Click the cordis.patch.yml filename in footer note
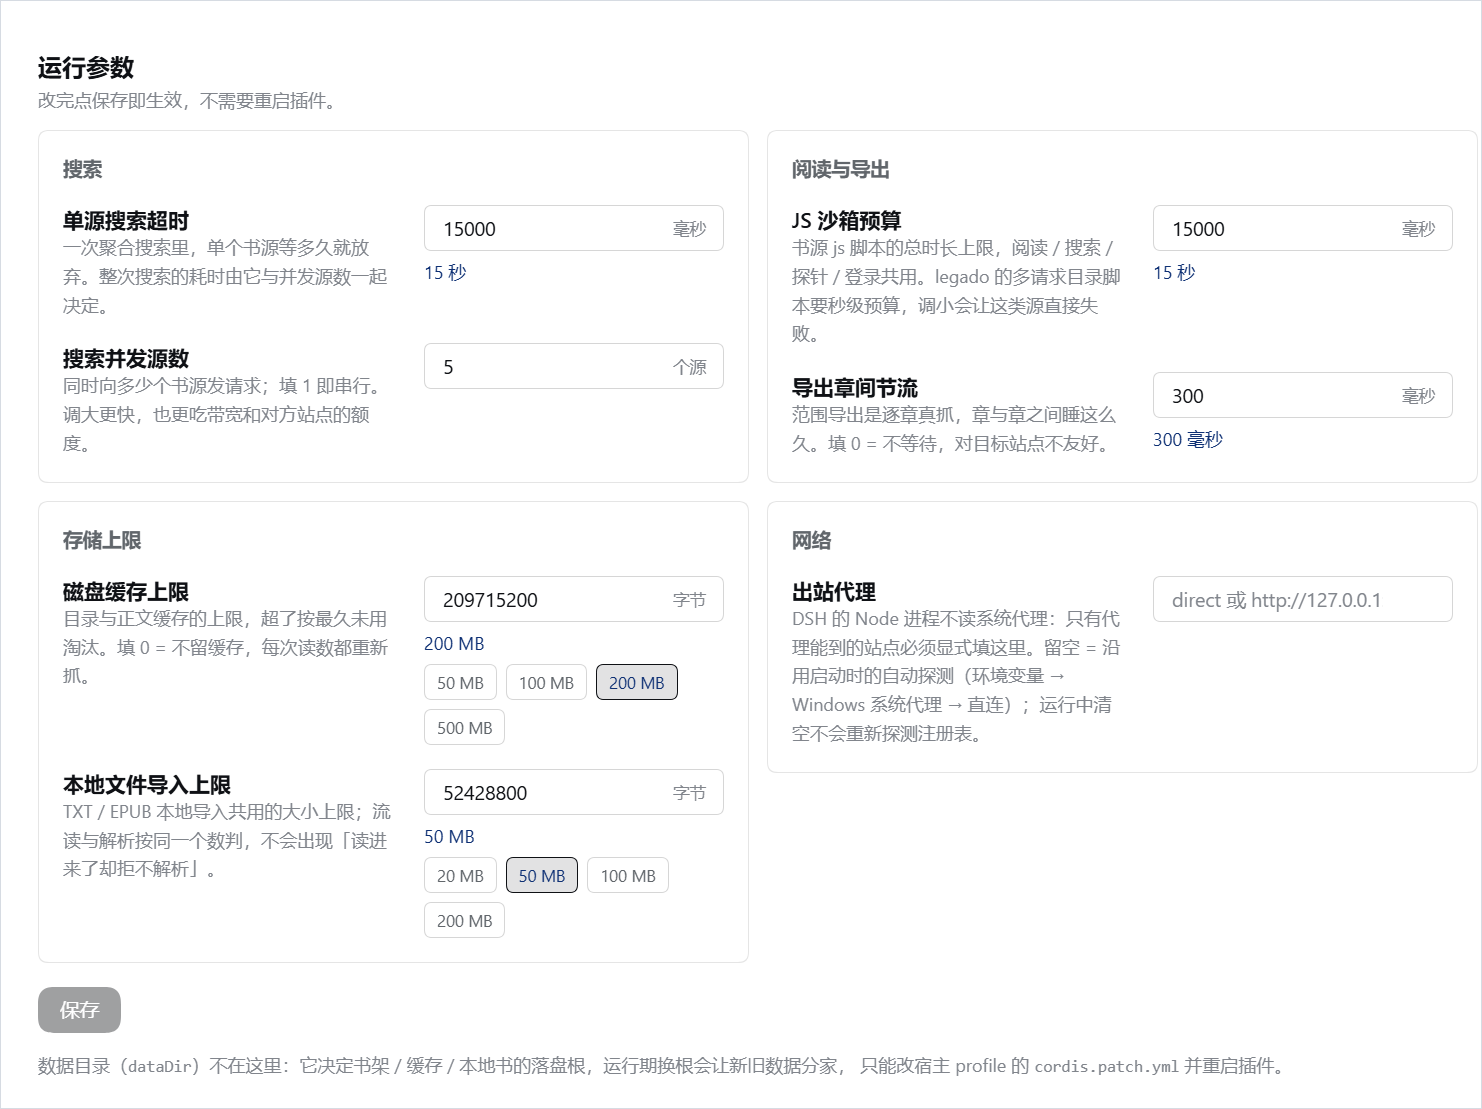The height and width of the screenshot is (1109, 1482). click(1107, 1066)
